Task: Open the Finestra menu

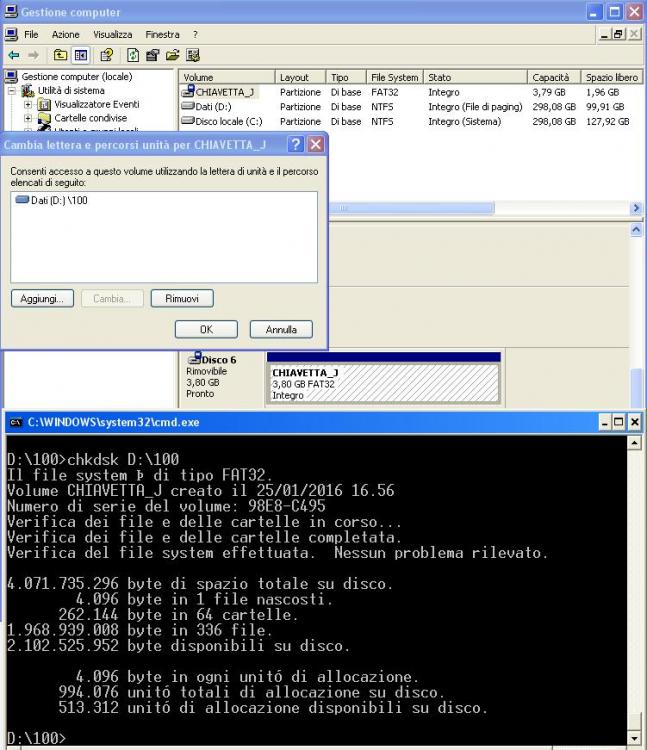Action: coord(162,34)
